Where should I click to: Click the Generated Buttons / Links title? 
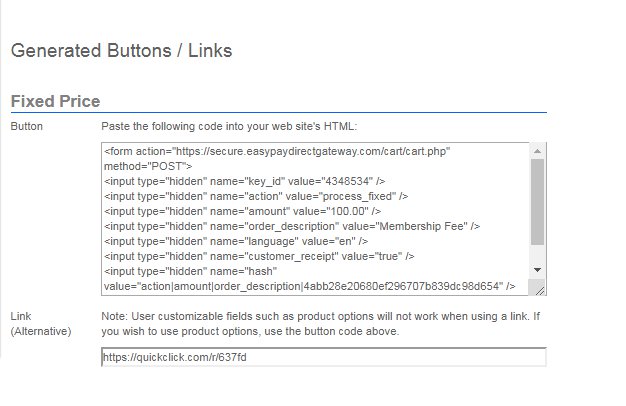[121, 51]
